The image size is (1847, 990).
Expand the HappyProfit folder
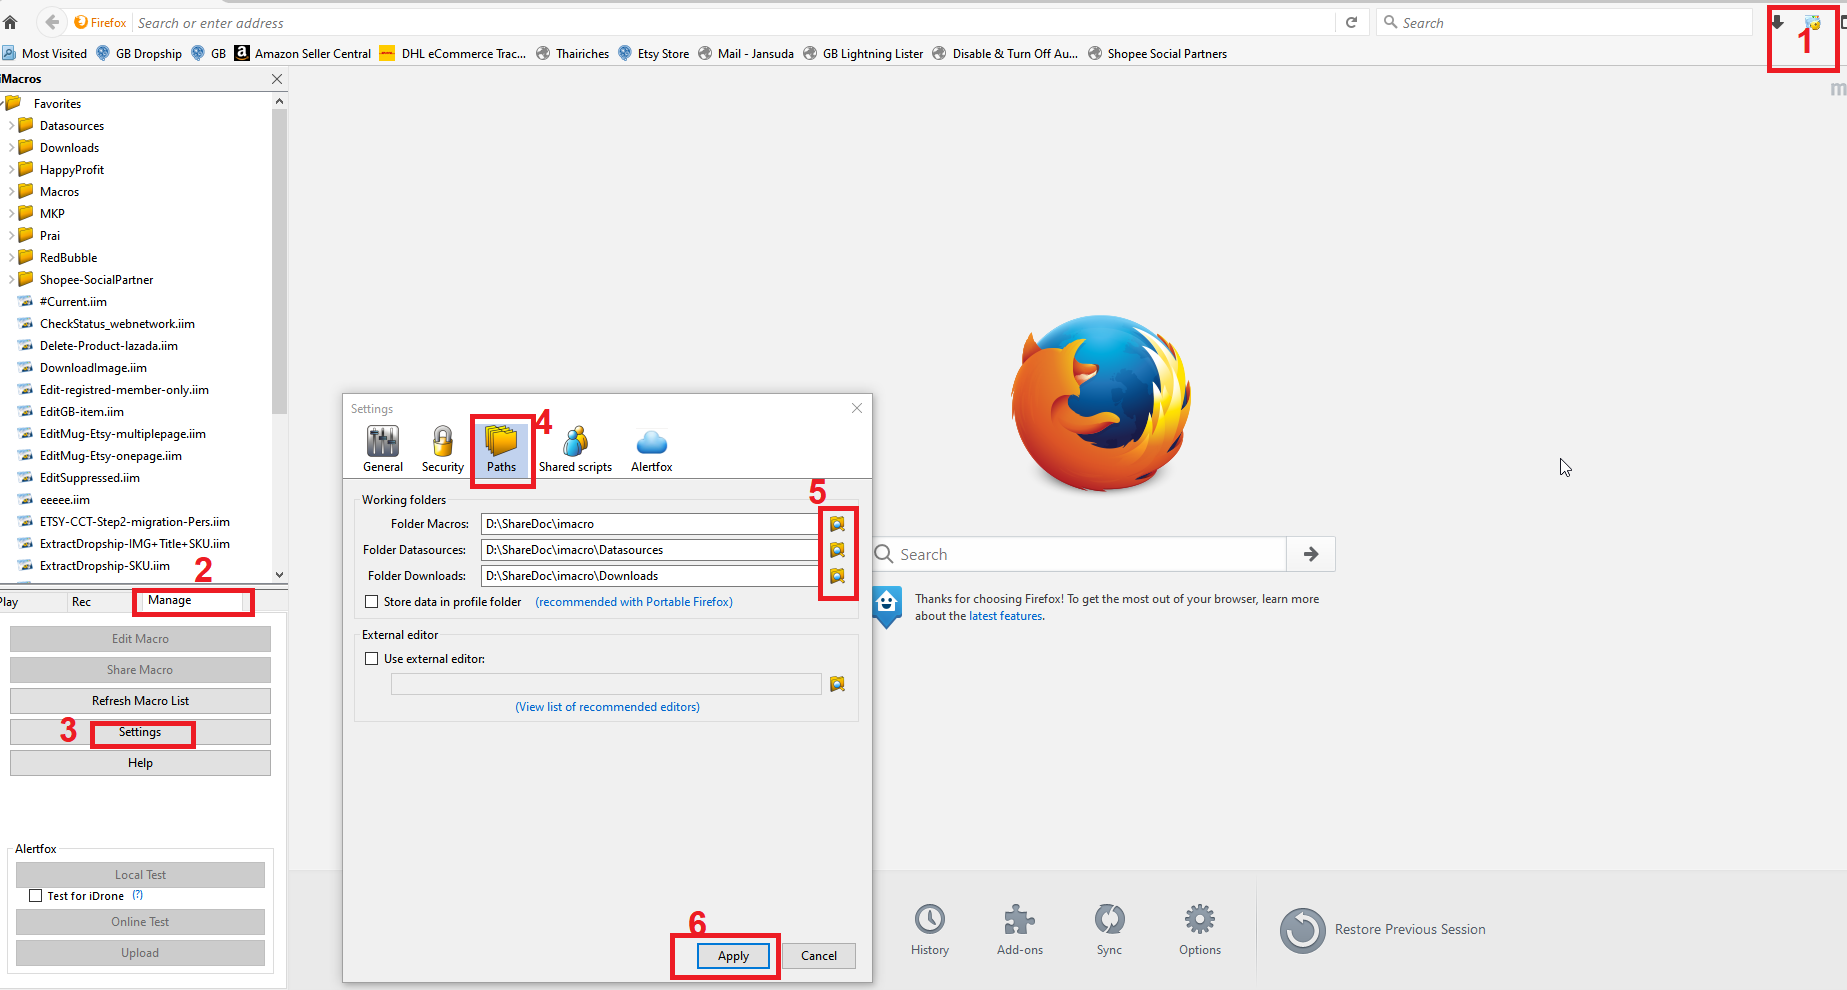tap(11, 170)
